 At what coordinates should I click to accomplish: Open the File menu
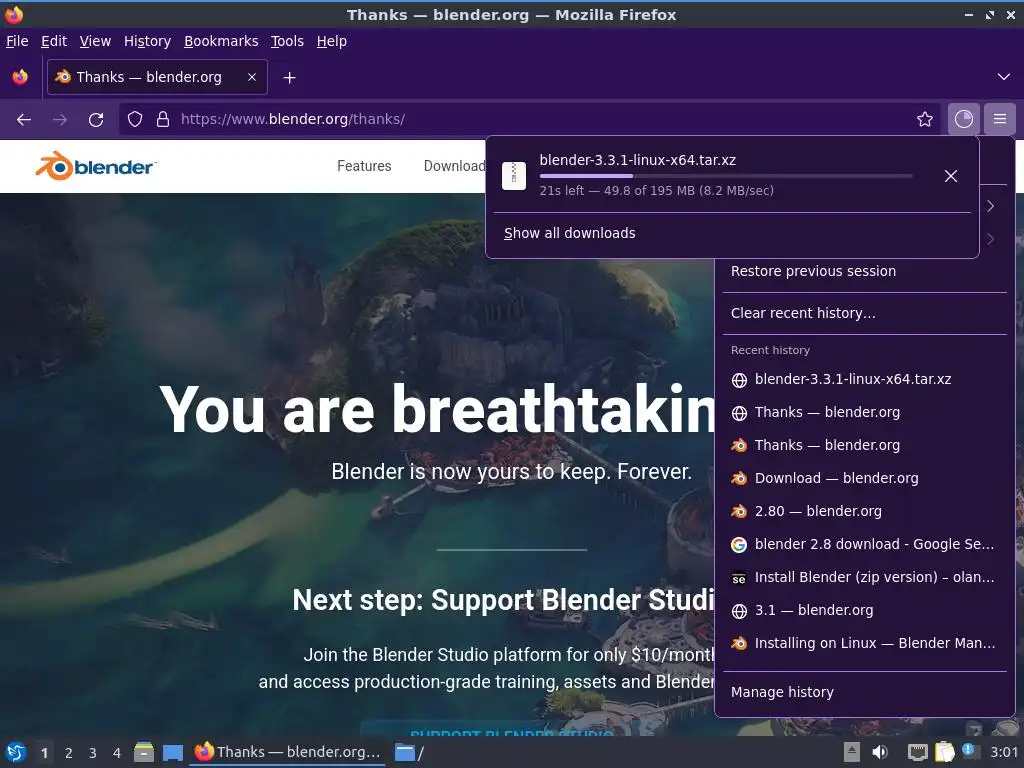click(17, 41)
